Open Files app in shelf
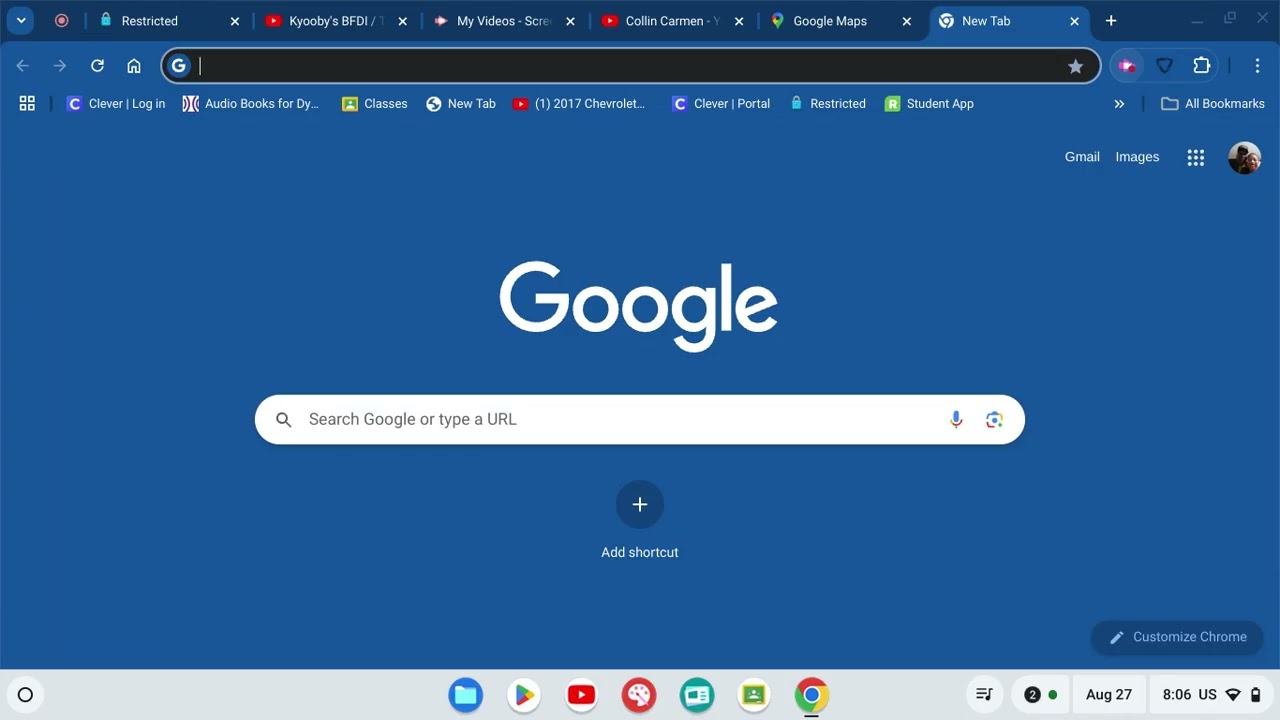The height and width of the screenshot is (720, 1280). click(466, 695)
